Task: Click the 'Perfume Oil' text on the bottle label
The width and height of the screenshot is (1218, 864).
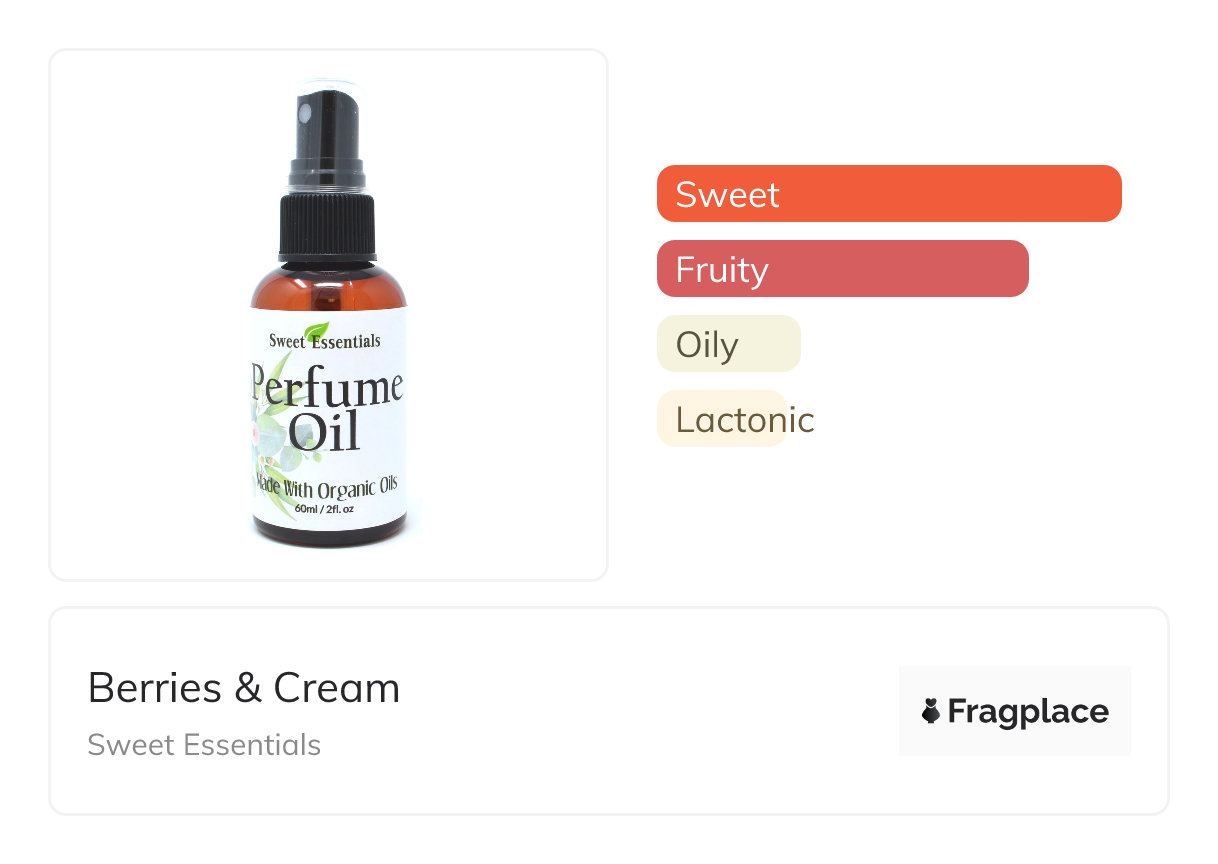Action: click(x=327, y=410)
